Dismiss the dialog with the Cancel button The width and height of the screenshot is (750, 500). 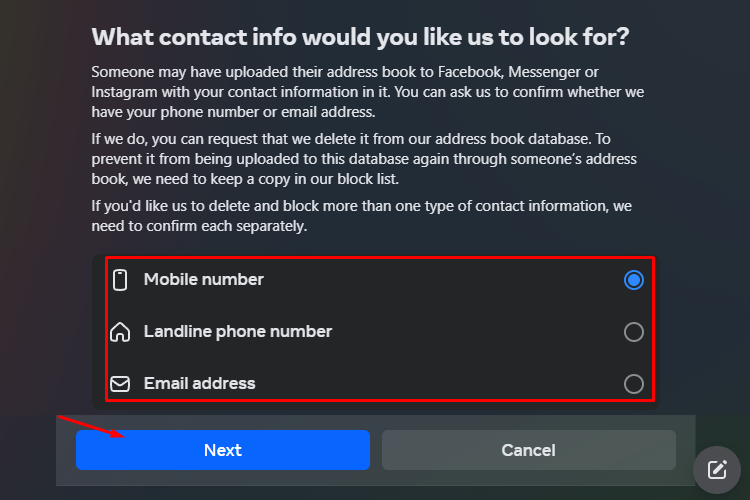[x=529, y=450]
